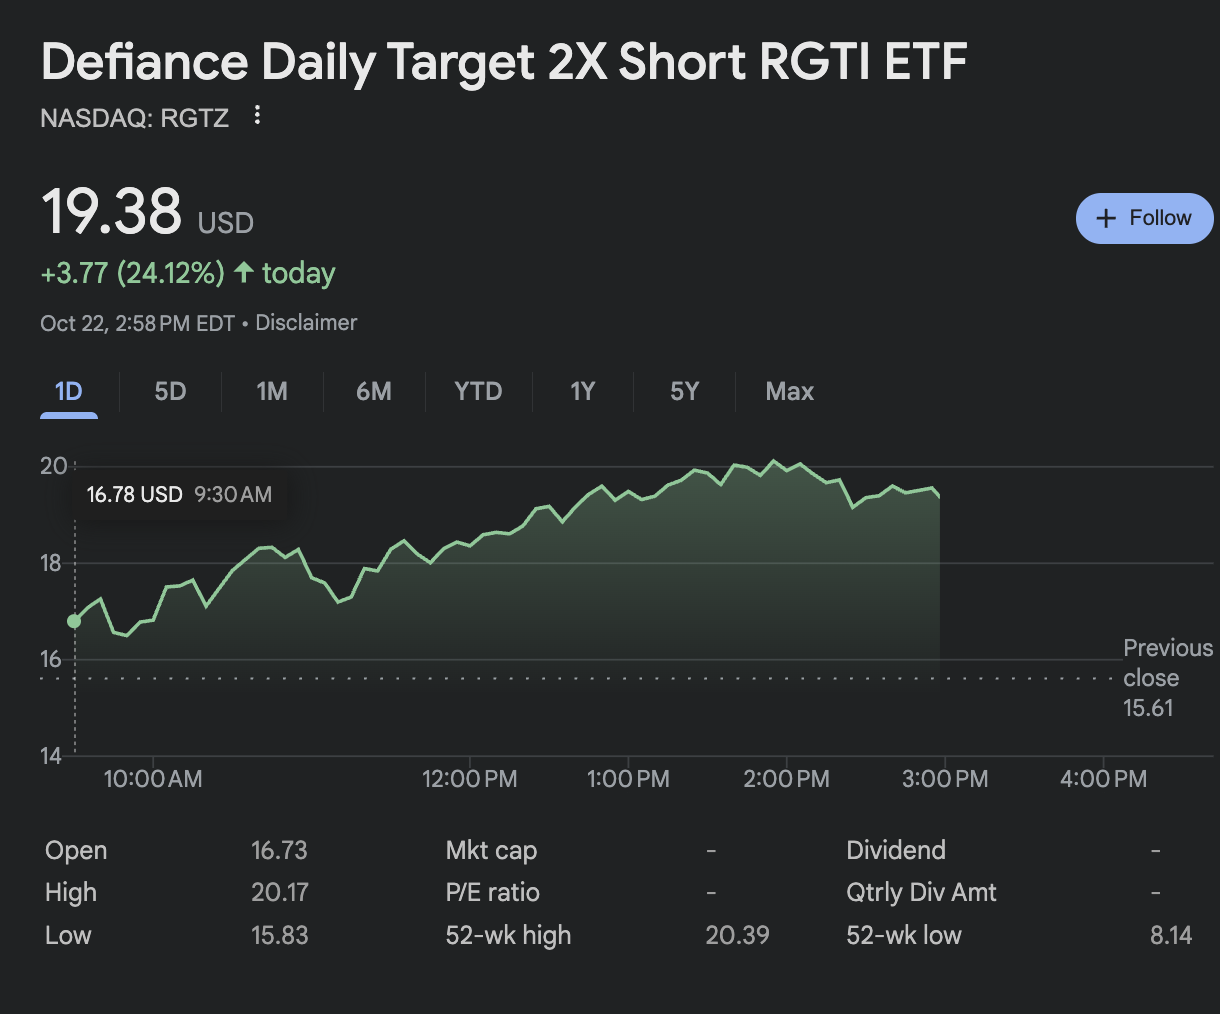The width and height of the screenshot is (1220, 1014).
Task: Click the NASDAQ: RGTZ ticker text
Action: pos(134,118)
